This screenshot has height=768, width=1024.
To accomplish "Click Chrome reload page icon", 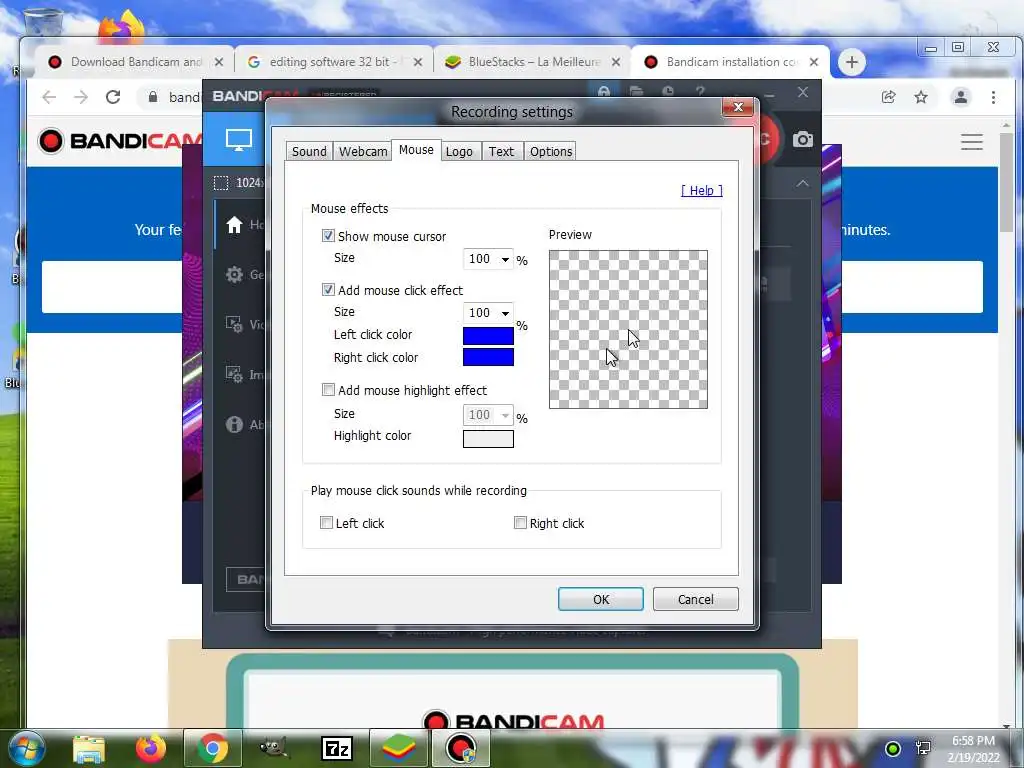I will (x=113, y=97).
